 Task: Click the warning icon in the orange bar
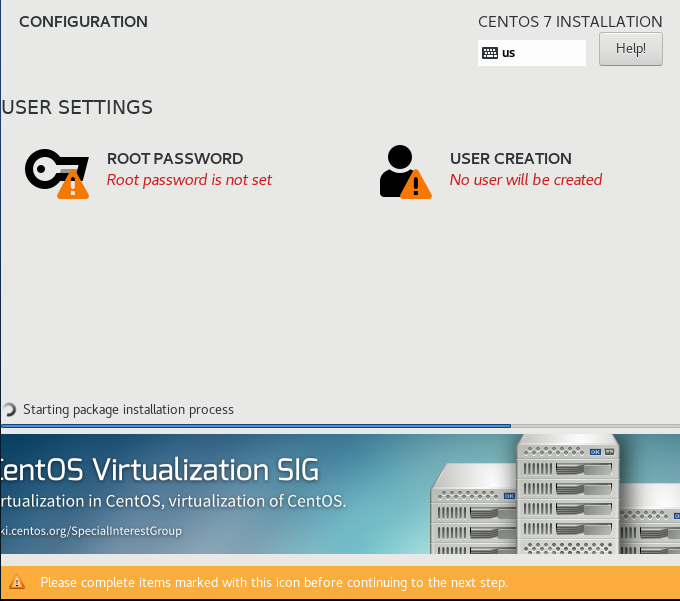pyautogui.click(x=17, y=582)
